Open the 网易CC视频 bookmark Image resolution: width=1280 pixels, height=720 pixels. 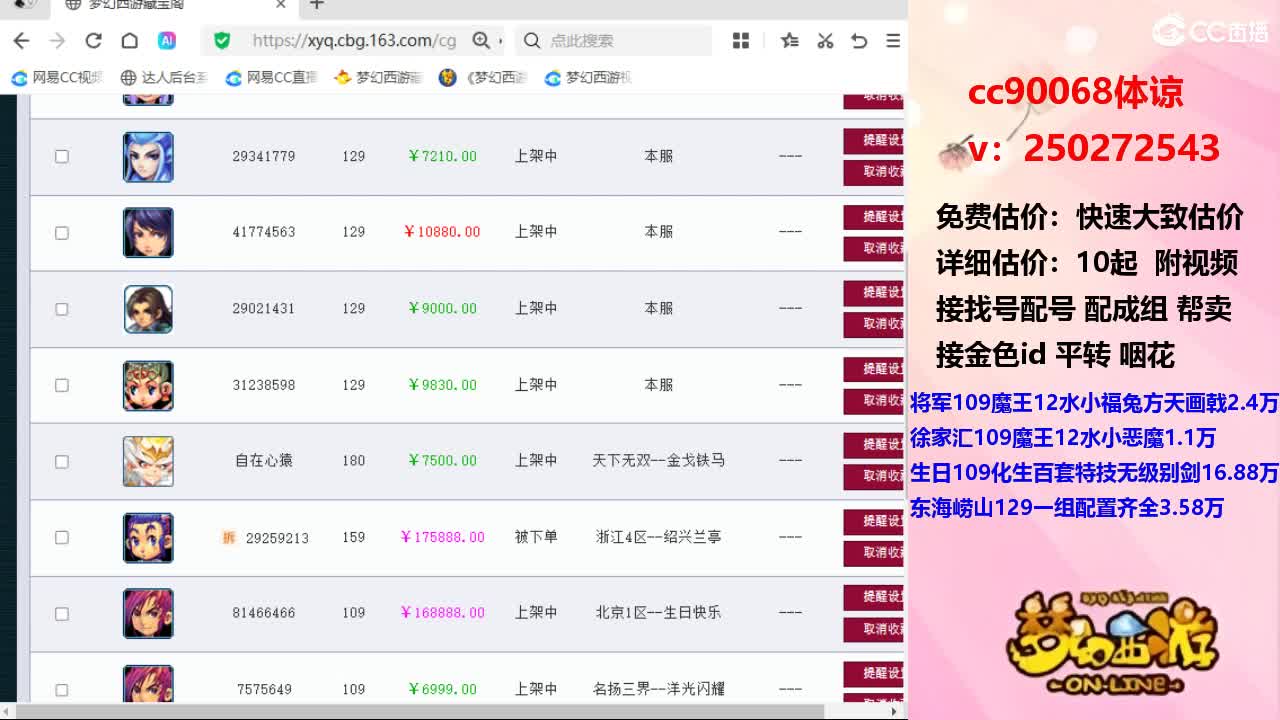click(58, 78)
